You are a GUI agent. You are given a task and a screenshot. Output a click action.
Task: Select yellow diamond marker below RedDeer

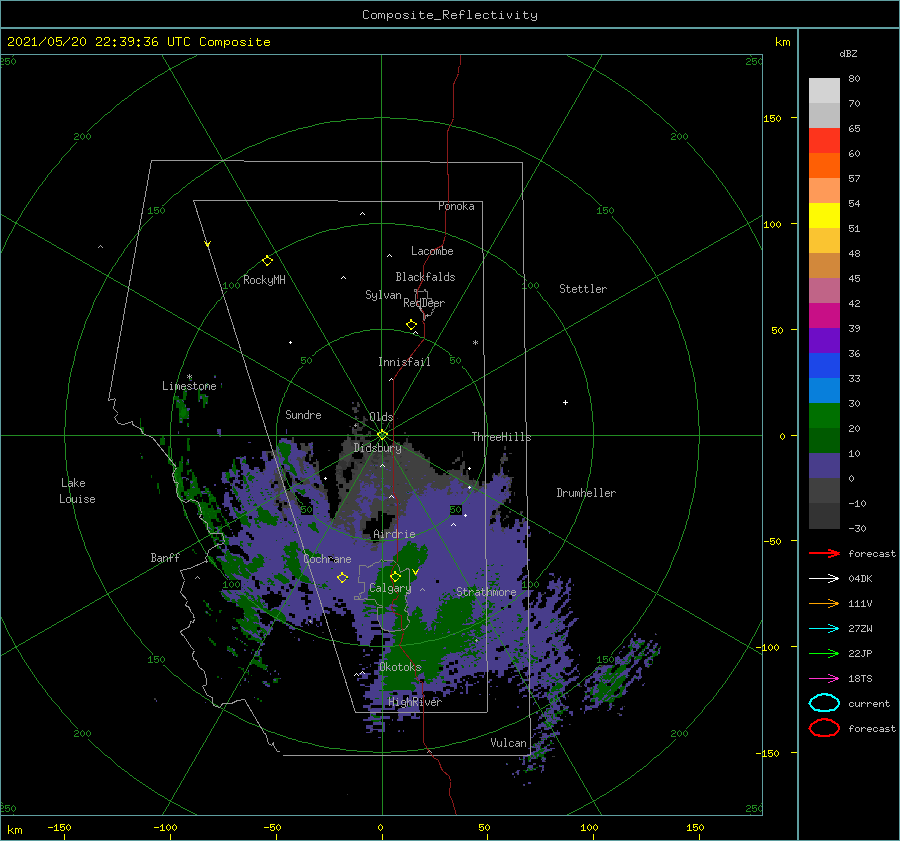411,325
